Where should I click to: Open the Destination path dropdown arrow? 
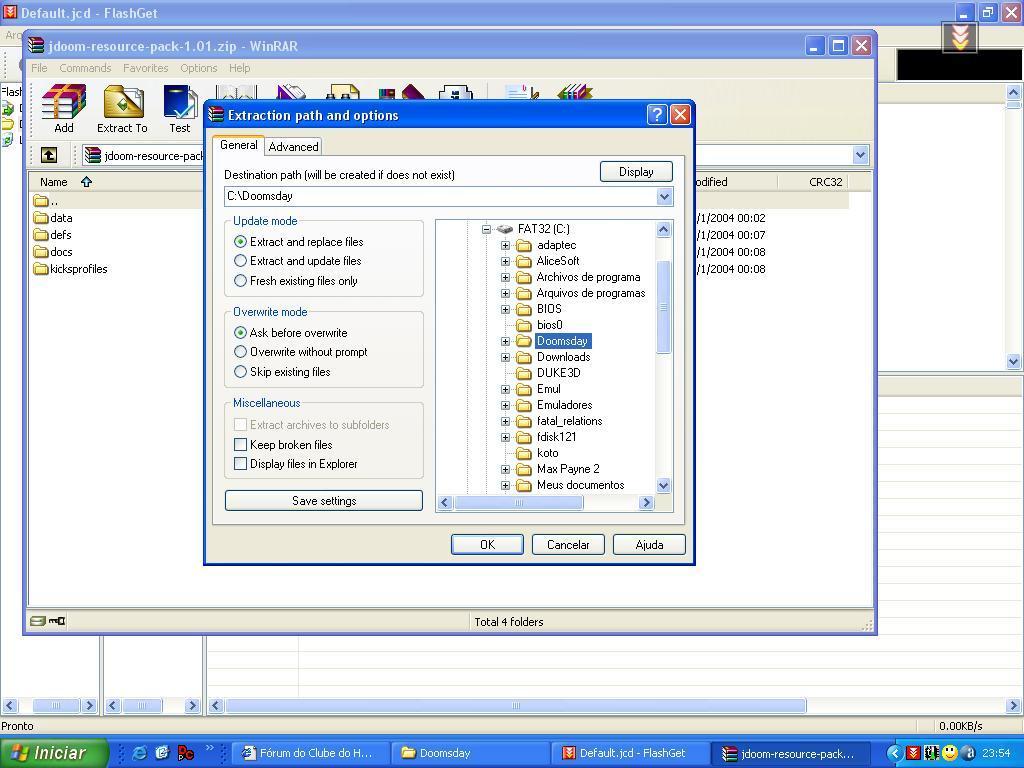tap(664, 197)
